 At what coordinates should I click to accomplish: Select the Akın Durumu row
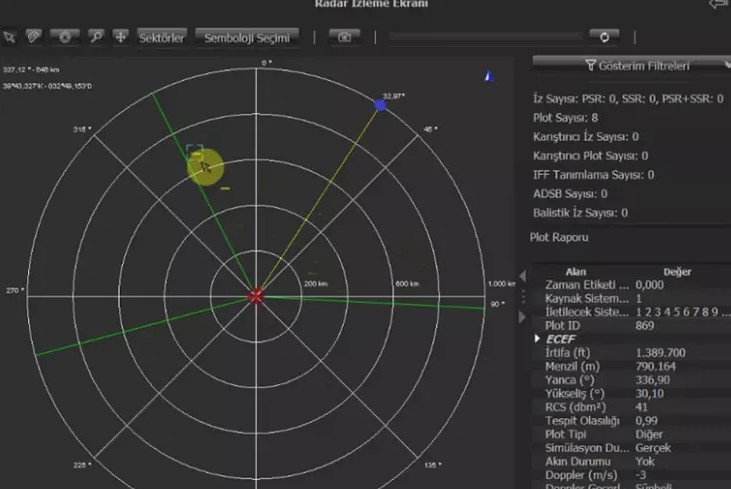tap(632, 461)
